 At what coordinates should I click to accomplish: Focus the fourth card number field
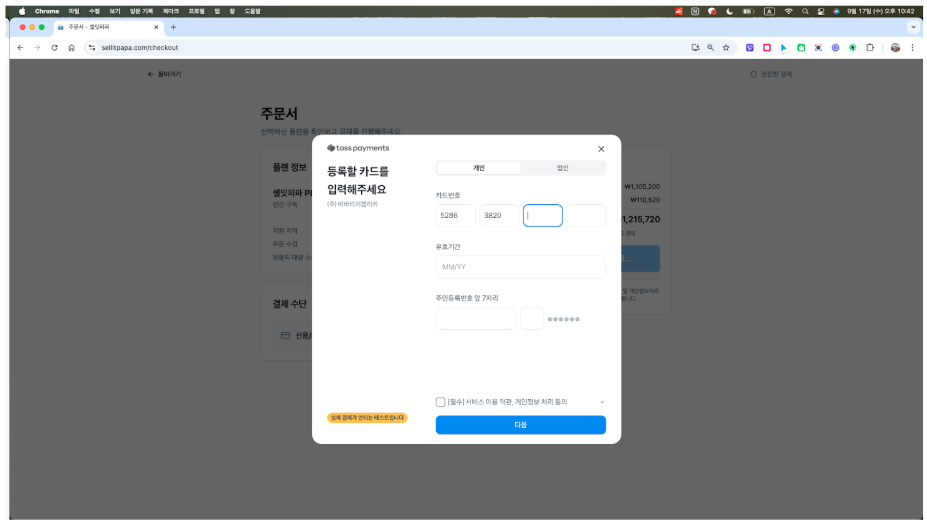click(x=586, y=216)
